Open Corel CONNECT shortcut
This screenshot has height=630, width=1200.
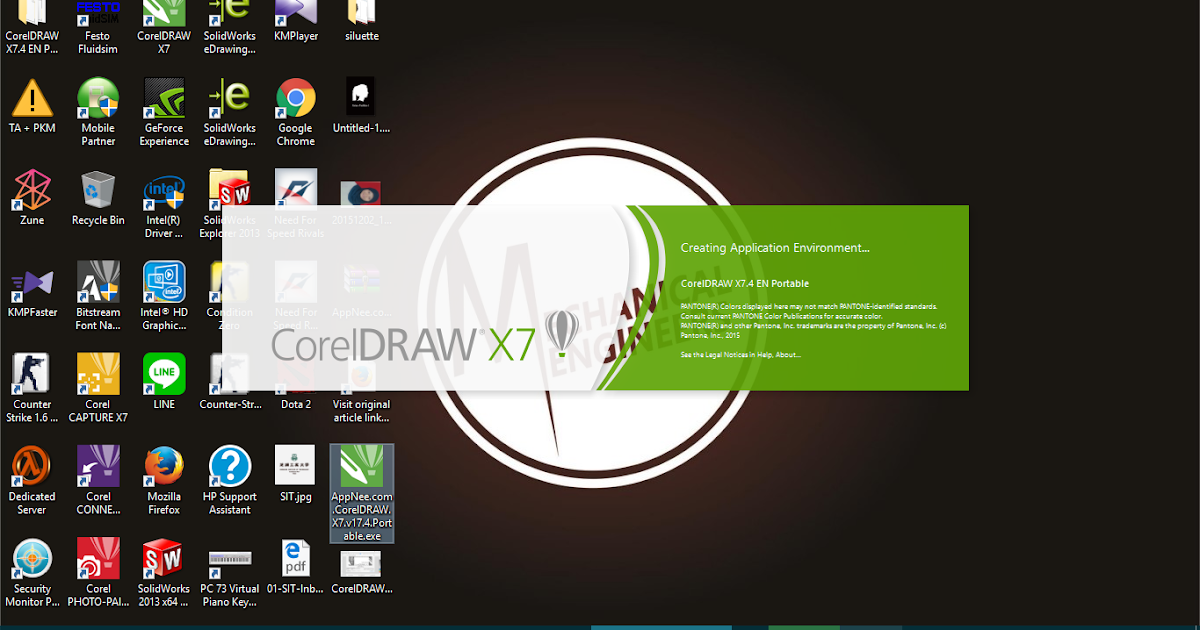point(98,480)
